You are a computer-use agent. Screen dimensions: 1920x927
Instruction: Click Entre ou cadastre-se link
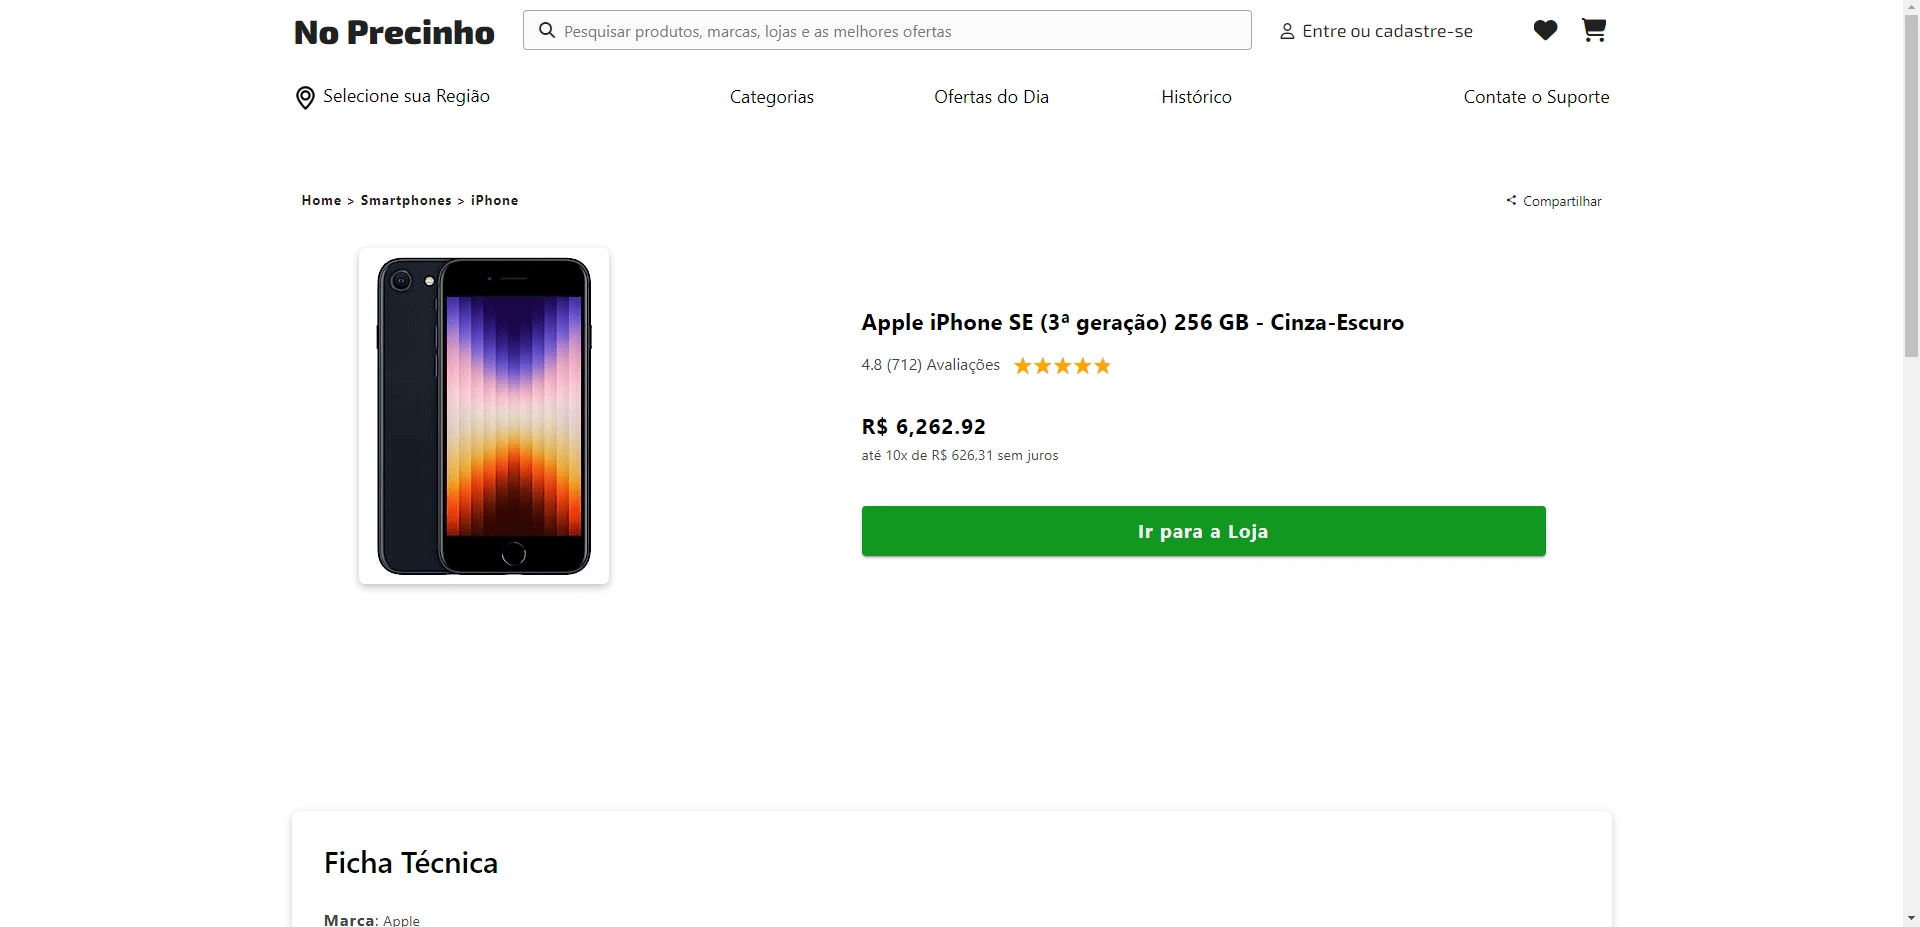point(1387,32)
